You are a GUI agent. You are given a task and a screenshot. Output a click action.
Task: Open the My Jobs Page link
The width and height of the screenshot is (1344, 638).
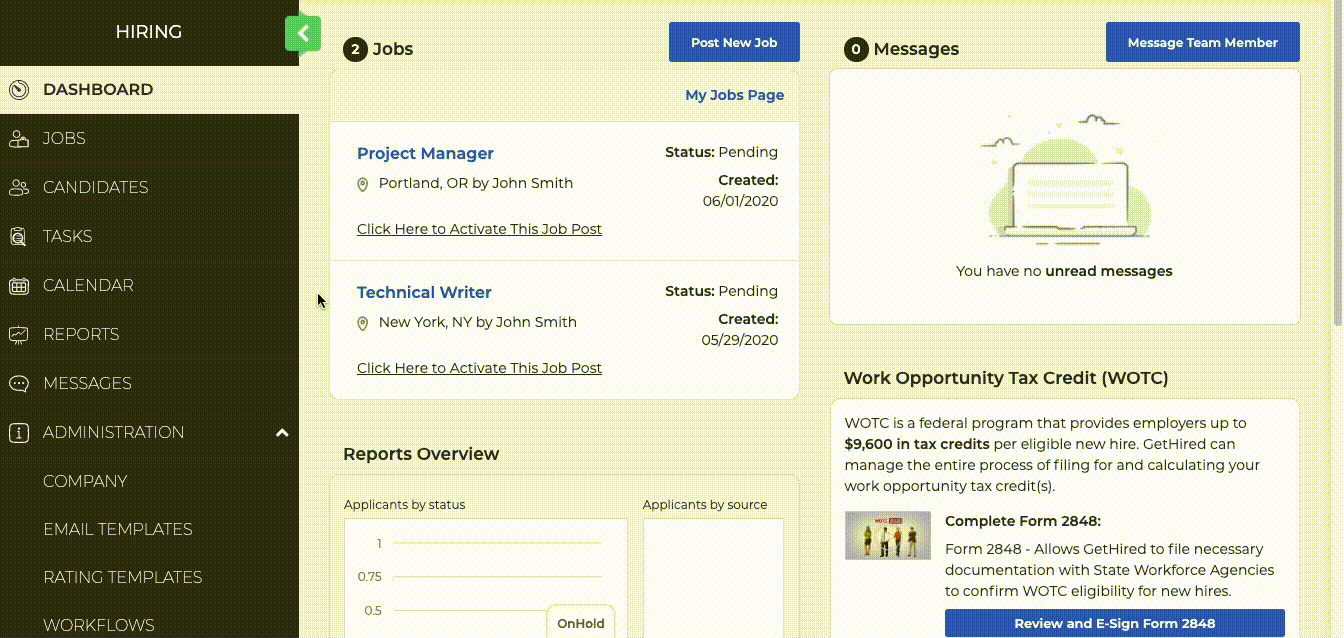click(734, 94)
